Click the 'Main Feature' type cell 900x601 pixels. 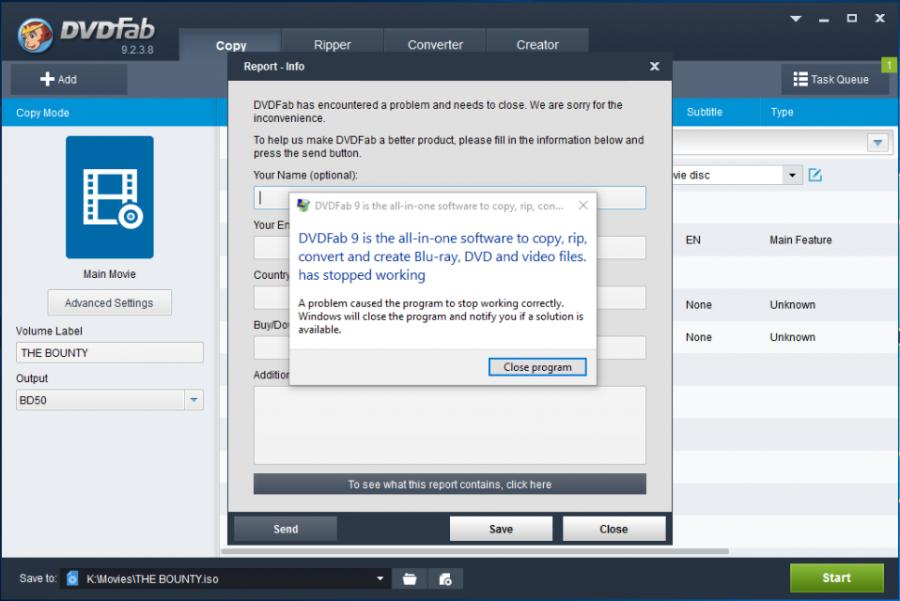(800, 240)
